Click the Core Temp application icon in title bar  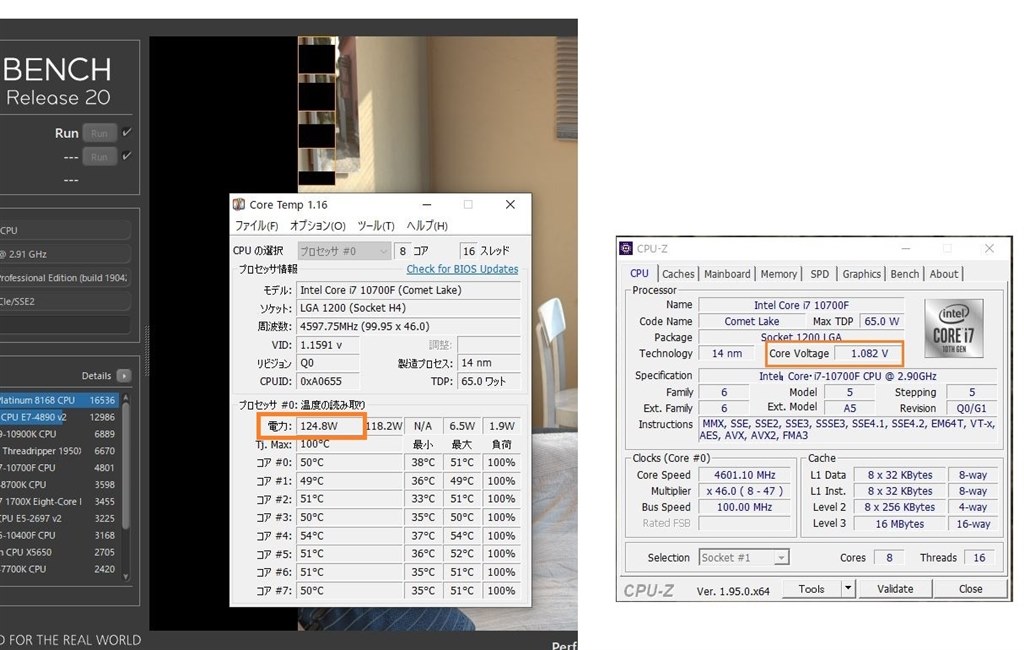click(239, 204)
